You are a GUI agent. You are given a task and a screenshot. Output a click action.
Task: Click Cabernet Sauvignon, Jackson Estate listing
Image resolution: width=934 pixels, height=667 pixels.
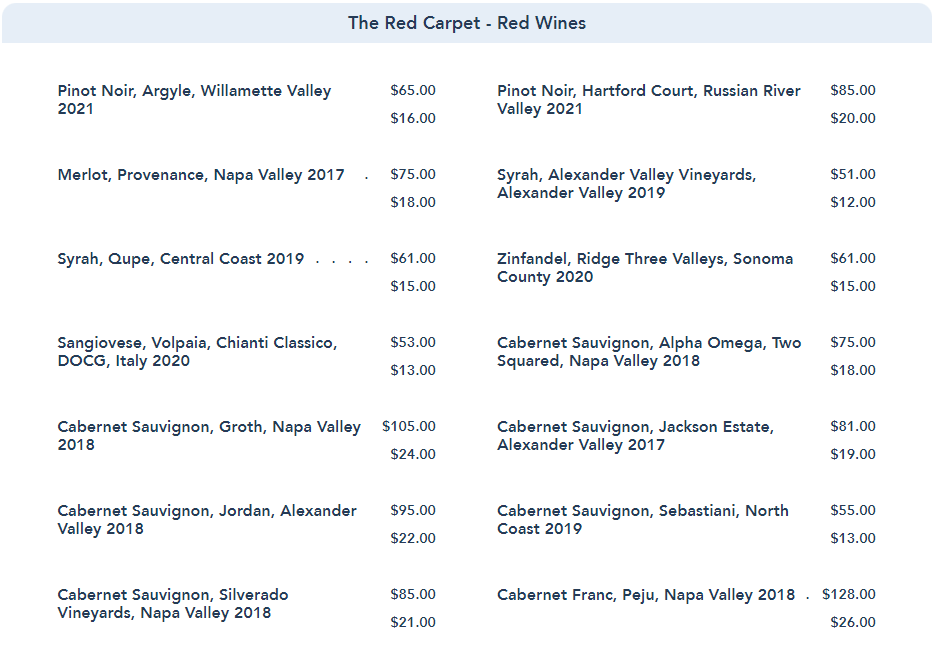[x=635, y=435]
